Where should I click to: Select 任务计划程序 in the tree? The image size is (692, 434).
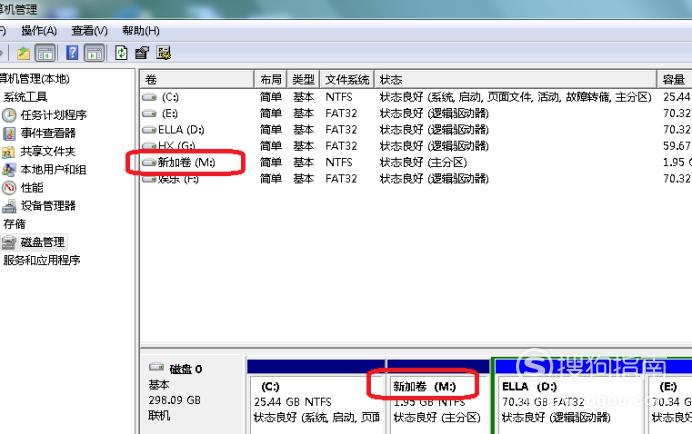[53, 115]
